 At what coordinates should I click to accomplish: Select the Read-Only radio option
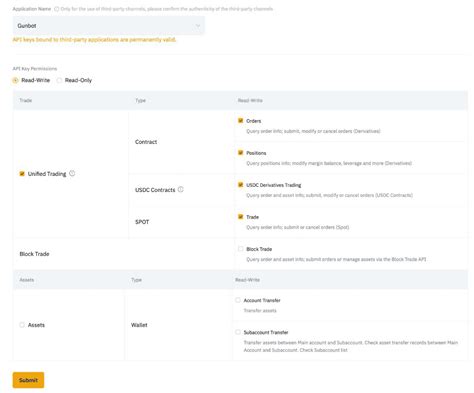pyautogui.click(x=59, y=80)
